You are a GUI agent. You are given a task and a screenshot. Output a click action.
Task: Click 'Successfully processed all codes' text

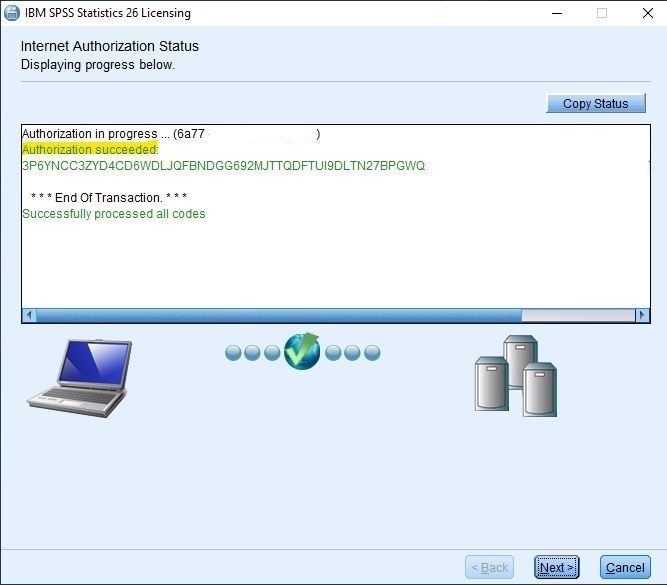[114, 214]
